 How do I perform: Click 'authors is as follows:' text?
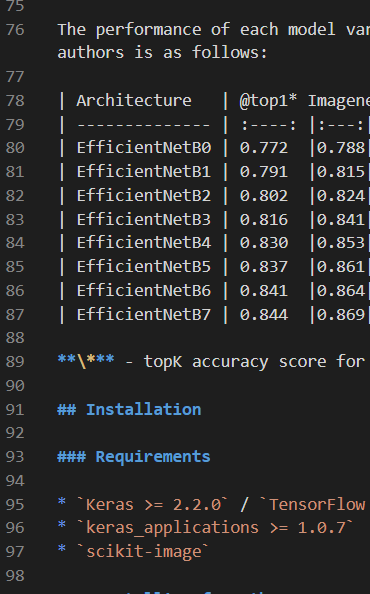162,53
